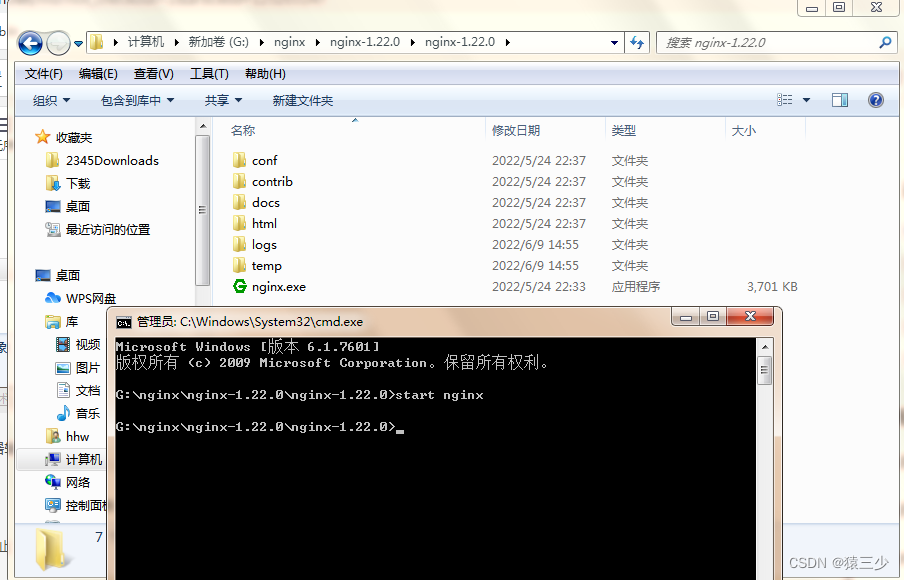Expand arrow after 计算机 in breadcrumb
This screenshot has width=904, height=580.
pyautogui.click(x=176, y=42)
